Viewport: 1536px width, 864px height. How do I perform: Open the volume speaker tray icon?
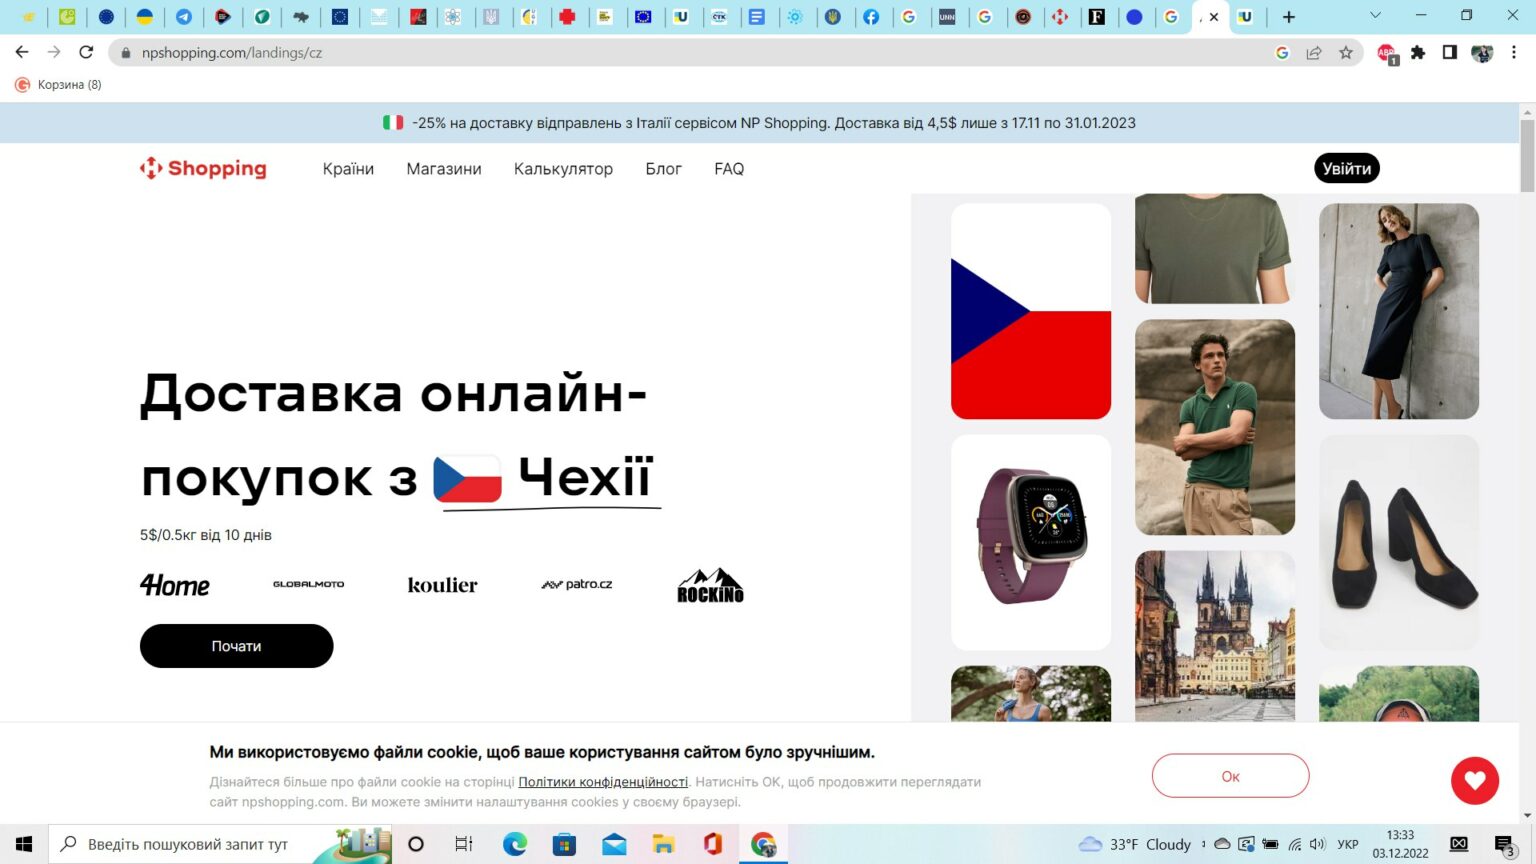(x=1317, y=844)
